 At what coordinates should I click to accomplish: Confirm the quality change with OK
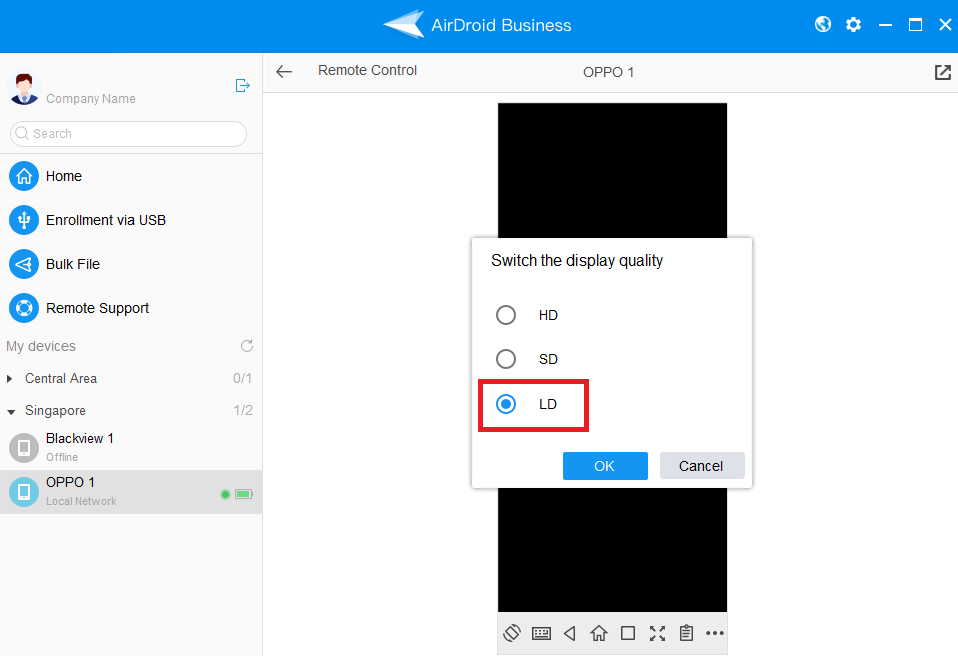coord(605,466)
